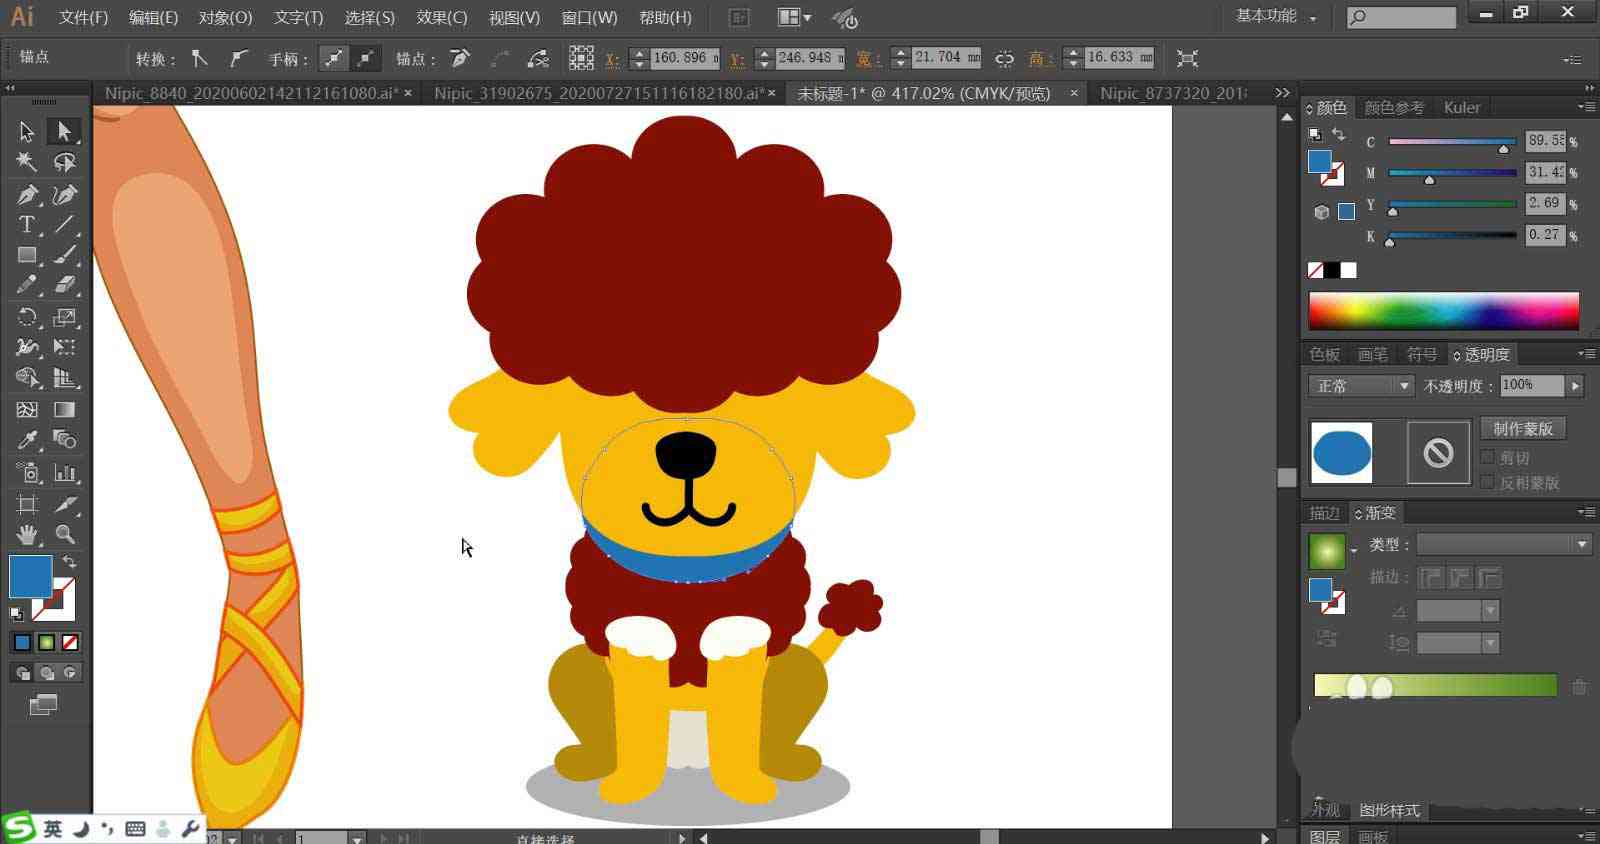Swap fill and stroke in toolbox
1600x844 pixels.
pyautogui.click(x=69, y=562)
